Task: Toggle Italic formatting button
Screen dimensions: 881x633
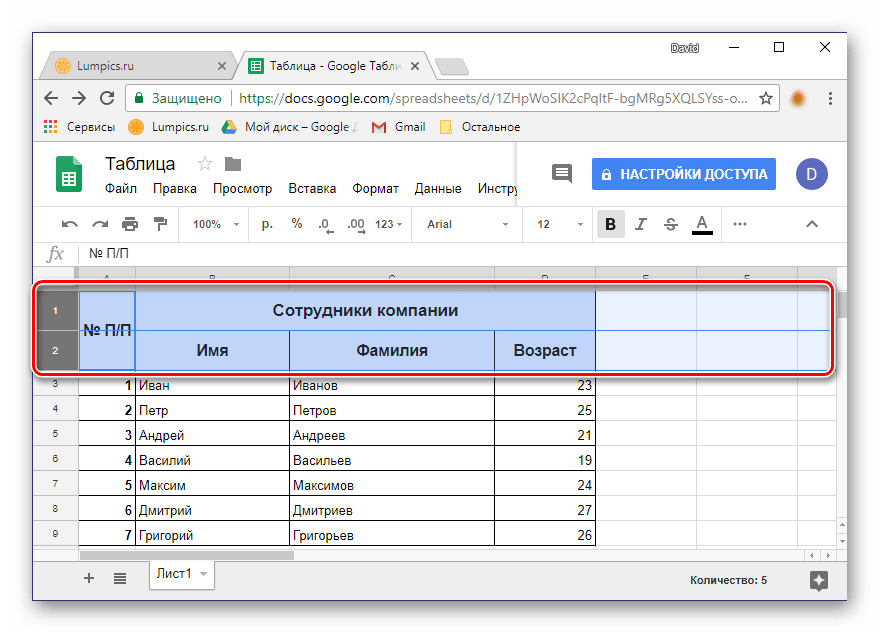Action: click(x=640, y=224)
